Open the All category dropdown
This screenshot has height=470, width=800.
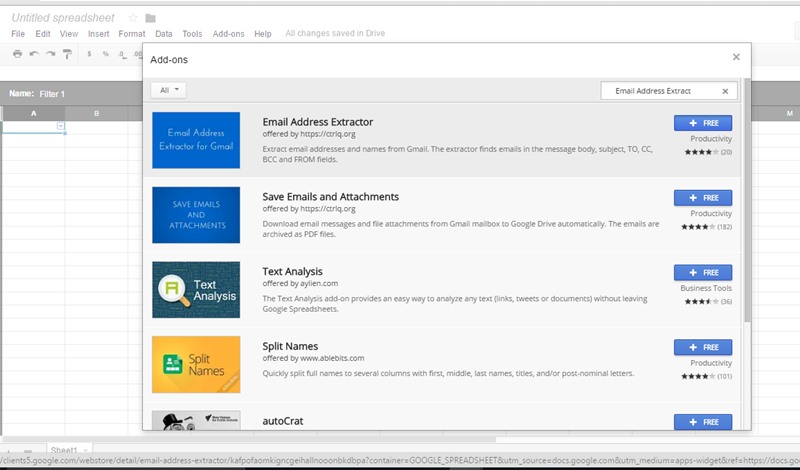(168, 90)
